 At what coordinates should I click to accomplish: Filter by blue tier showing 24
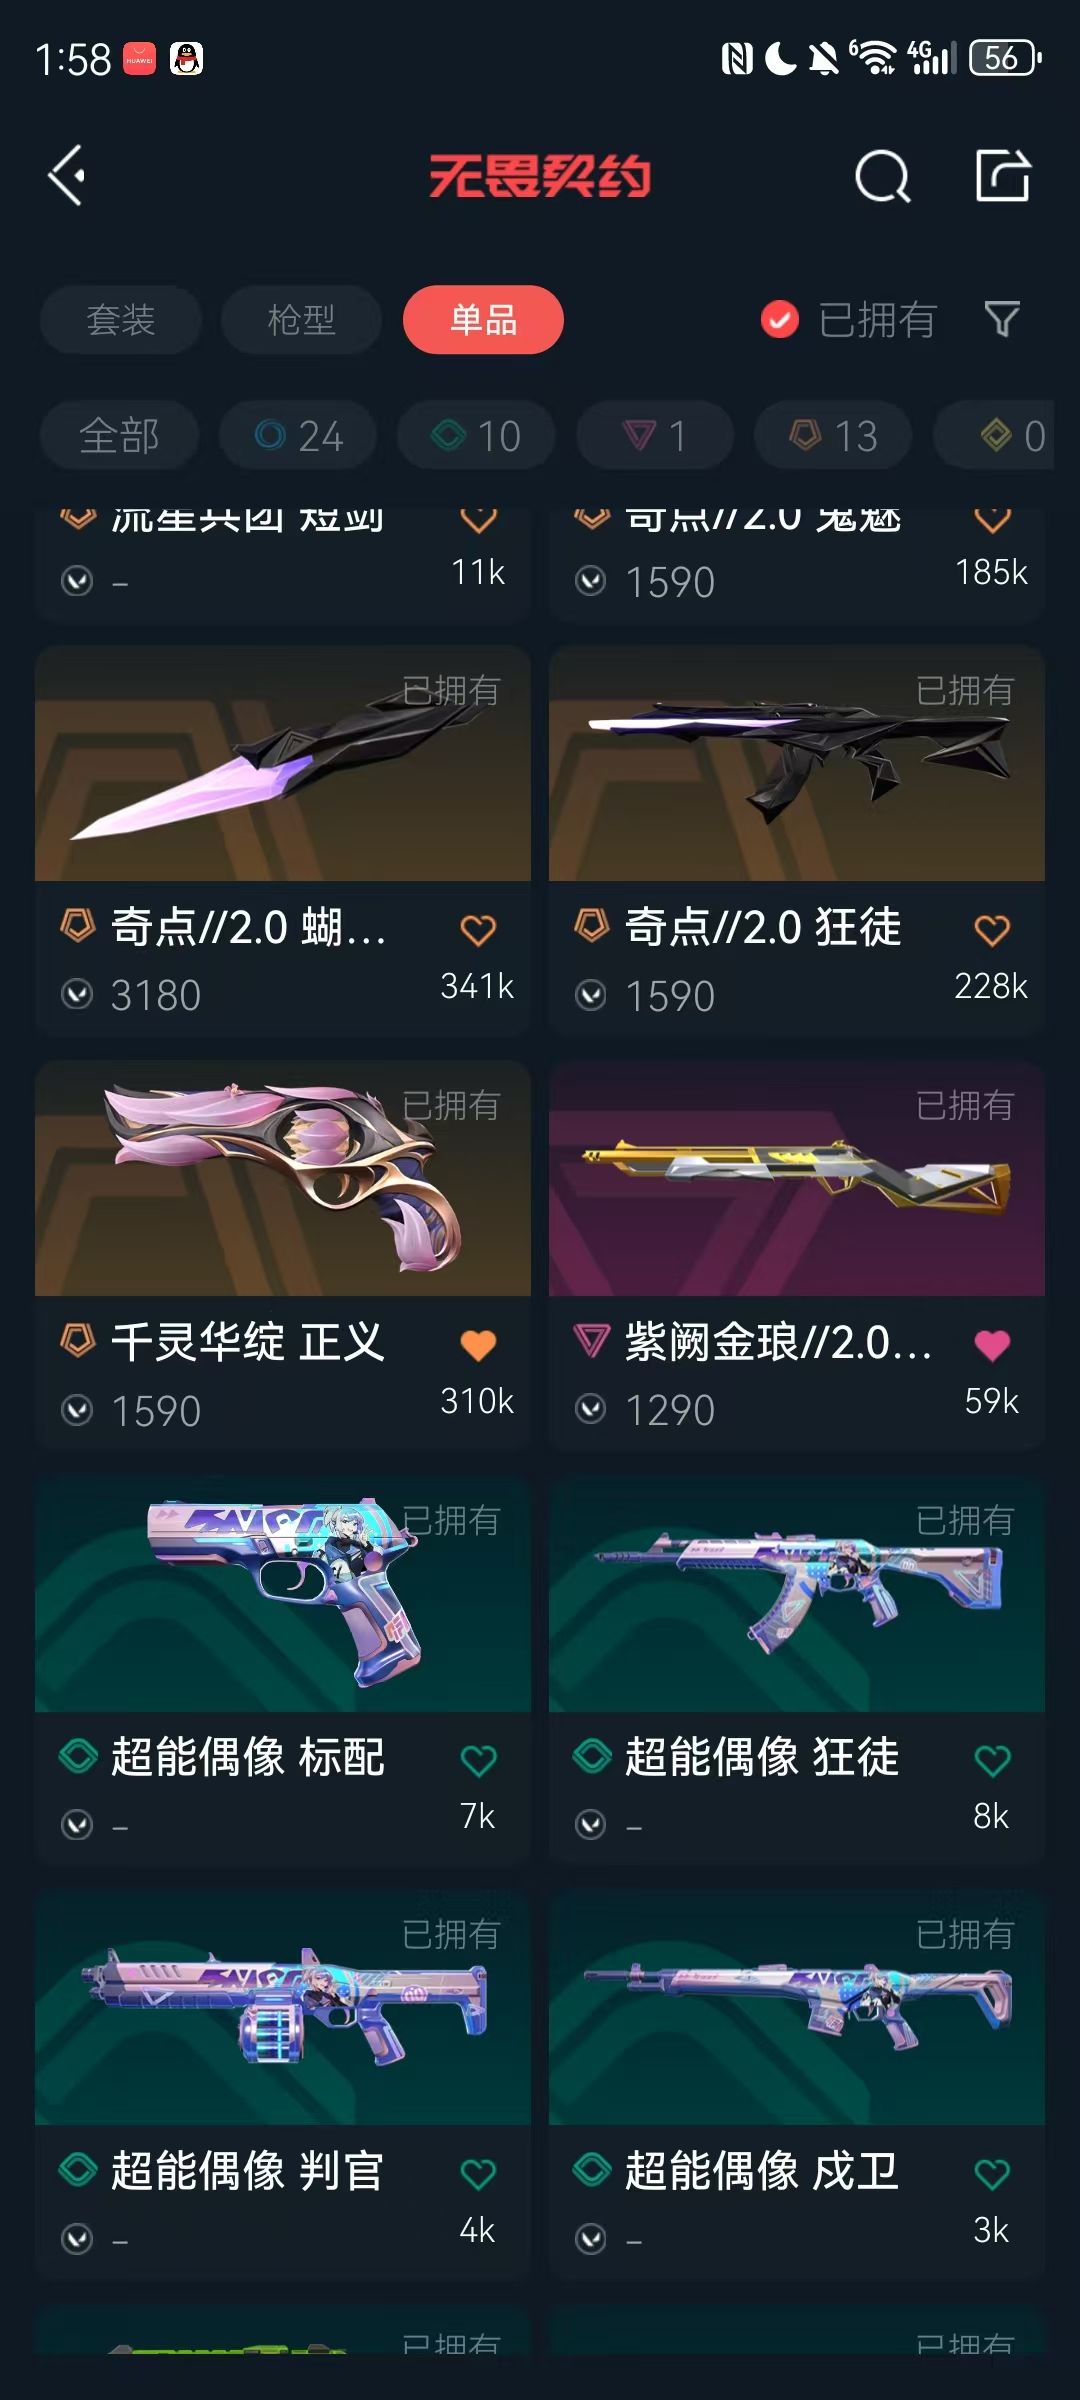click(x=298, y=436)
